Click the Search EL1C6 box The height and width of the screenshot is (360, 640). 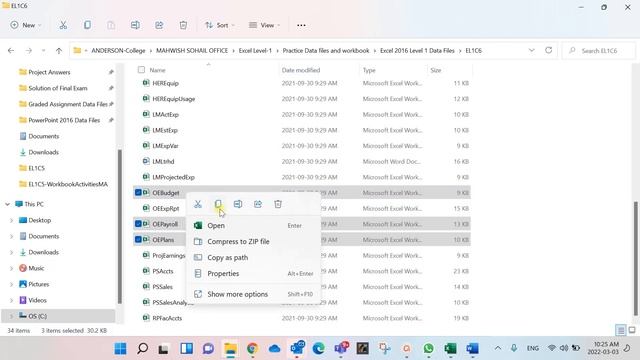[x=599, y=51]
